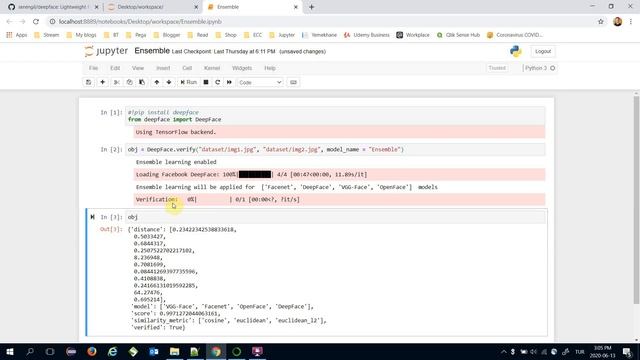
Task: Move selected cell up arrow
Action: click(x=156, y=82)
